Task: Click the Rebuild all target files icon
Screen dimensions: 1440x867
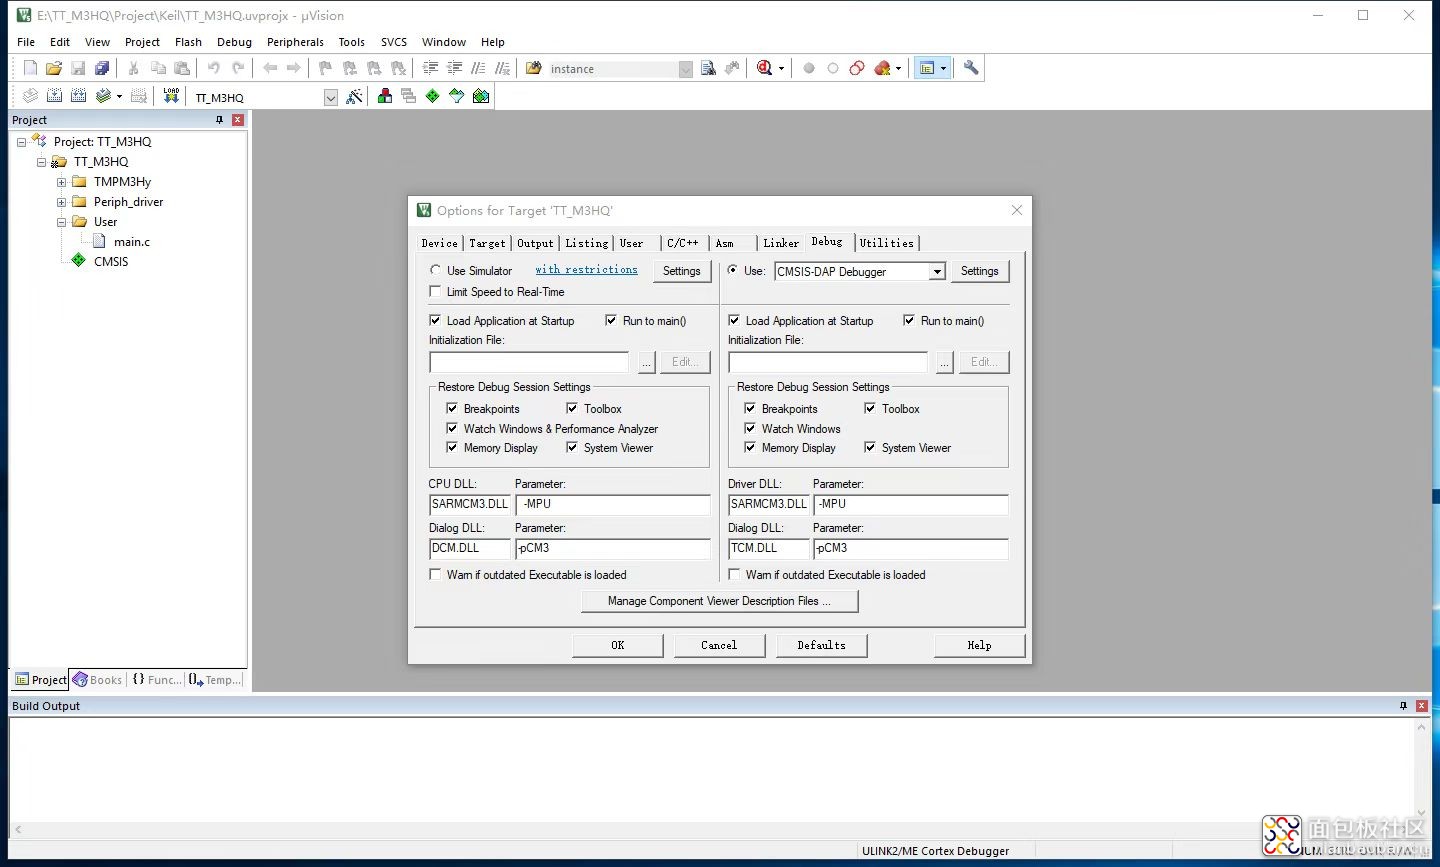Action: tap(78, 96)
